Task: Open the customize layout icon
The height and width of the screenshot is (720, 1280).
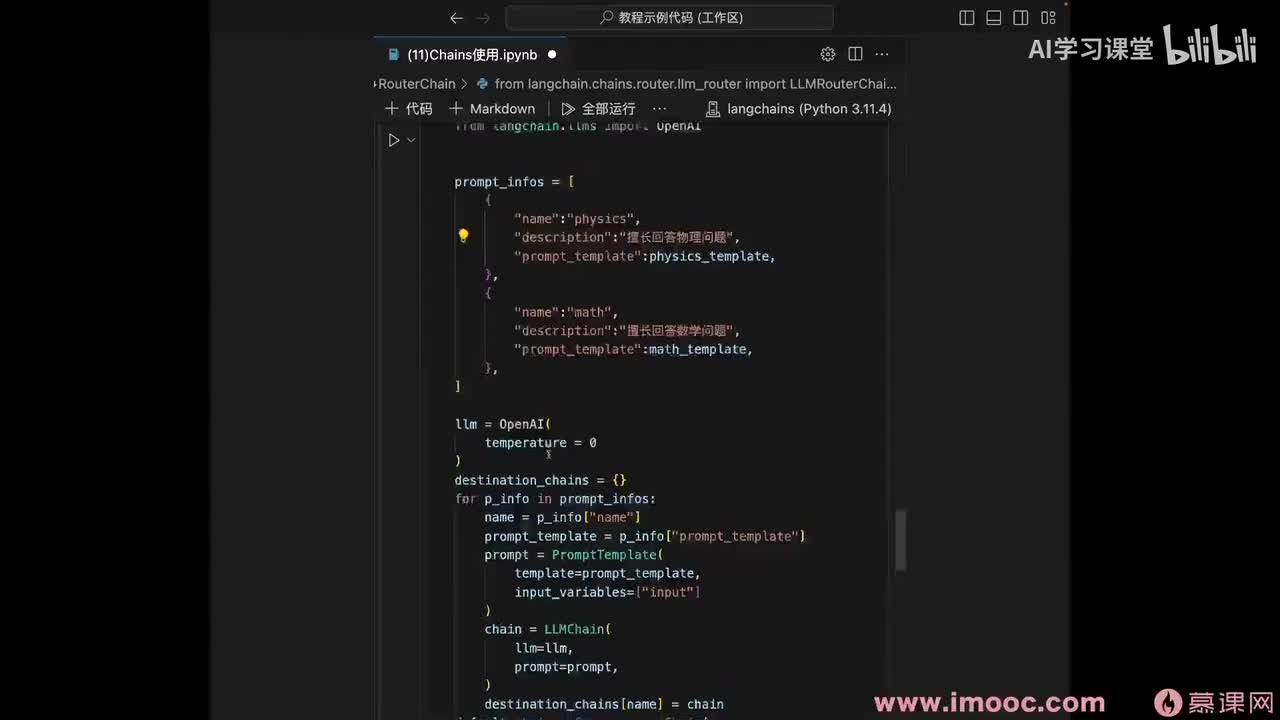Action: coord(1048,18)
